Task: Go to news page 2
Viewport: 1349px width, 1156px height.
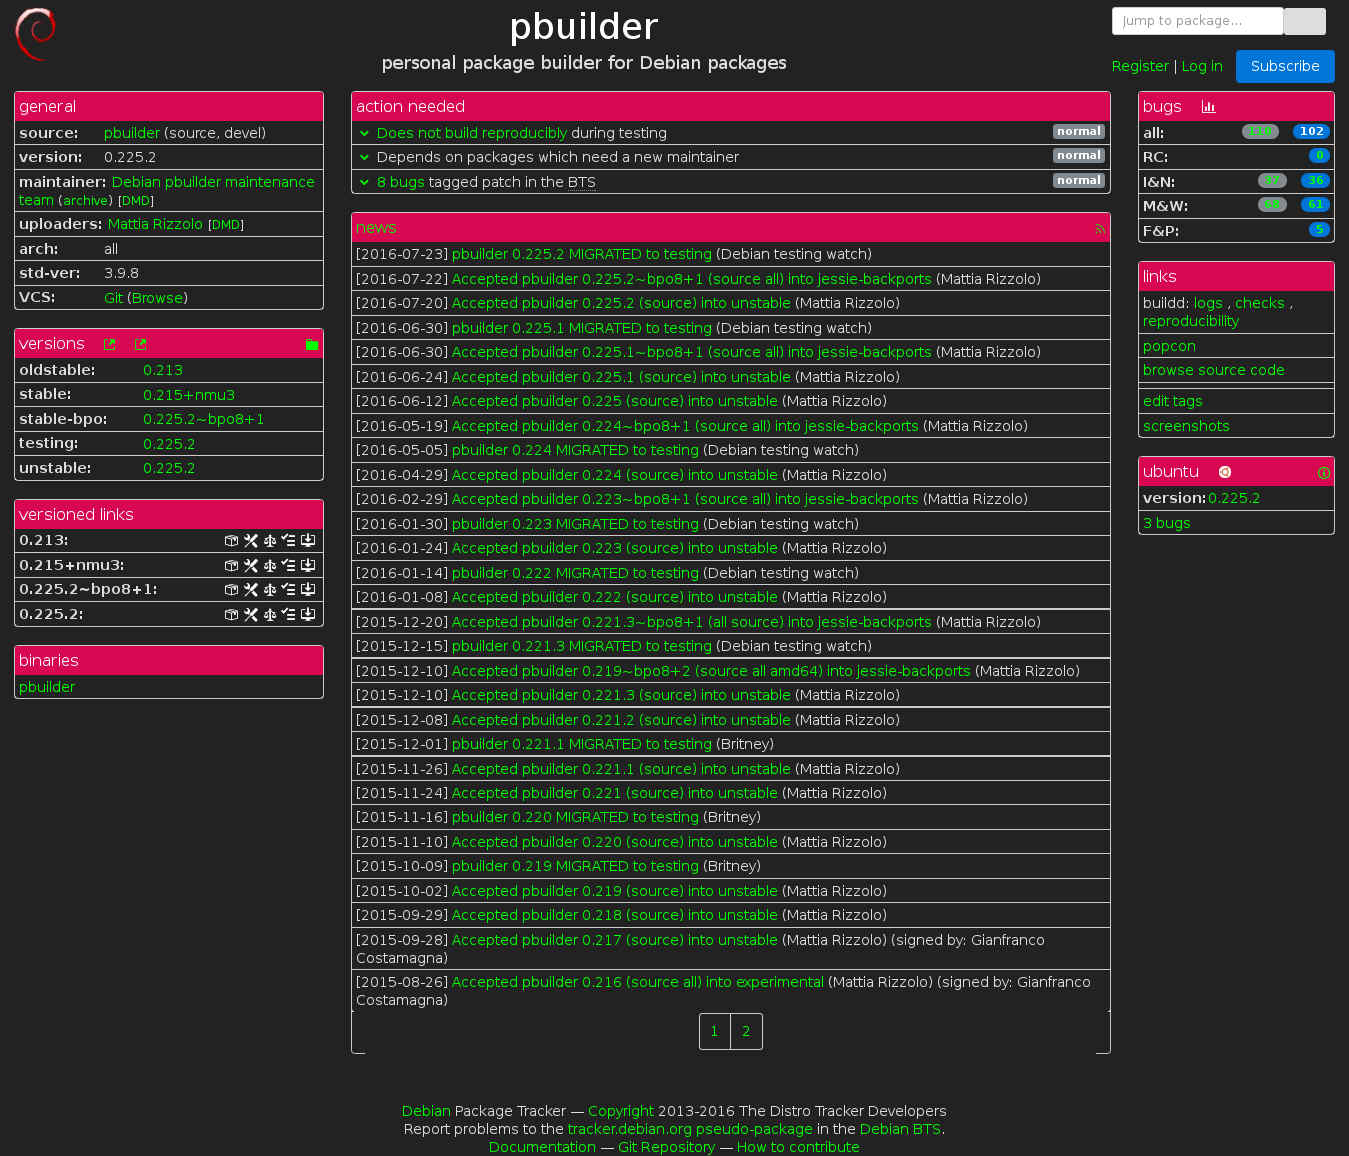Action: click(x=746, y=1031)
